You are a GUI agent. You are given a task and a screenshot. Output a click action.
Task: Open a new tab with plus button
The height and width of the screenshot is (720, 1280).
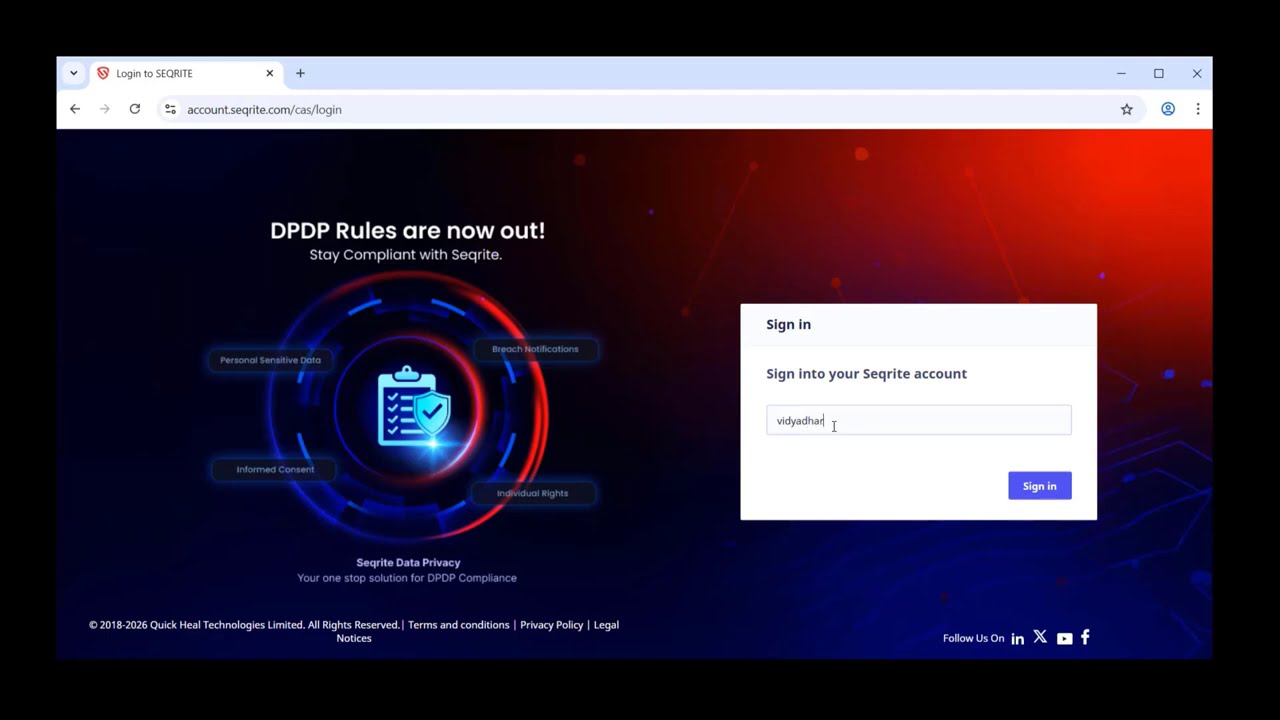[x=300, y=73]
